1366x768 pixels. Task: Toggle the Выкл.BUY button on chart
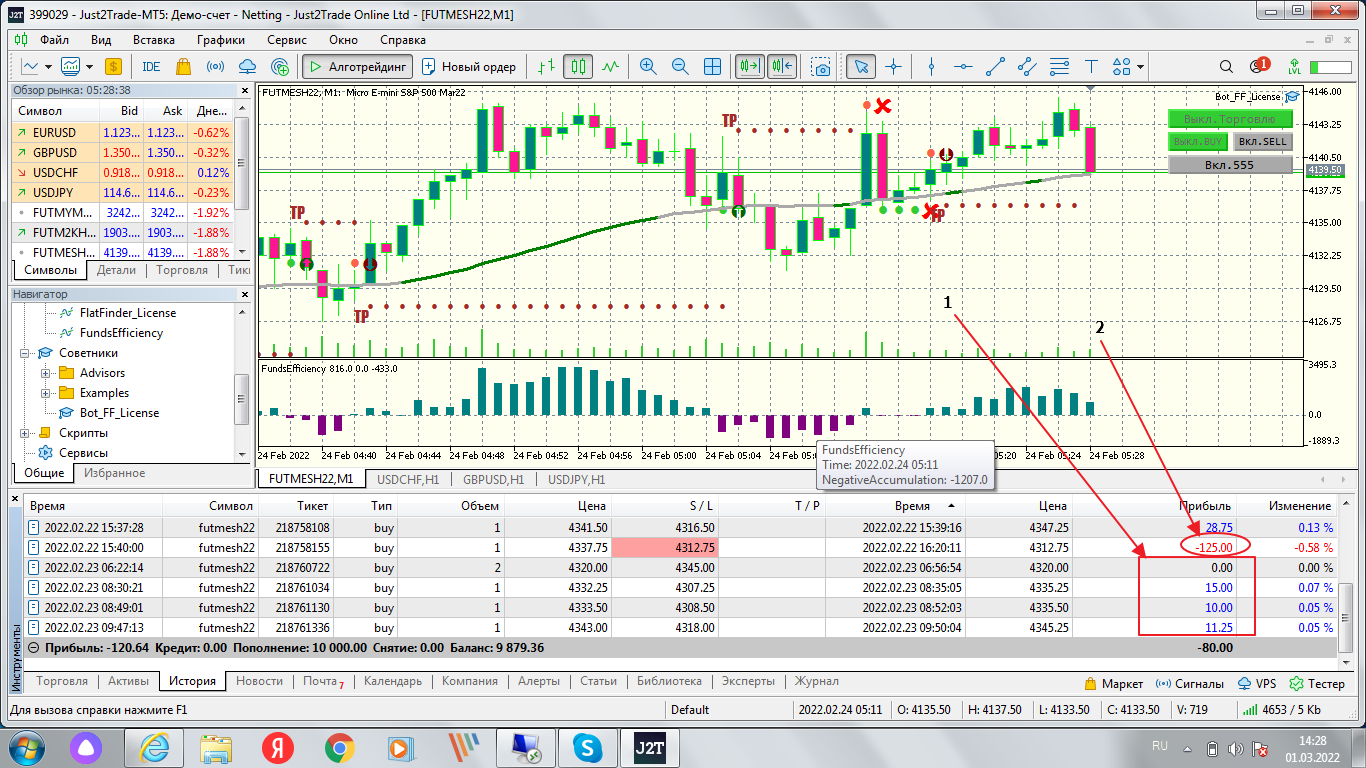coord(1198,142)
